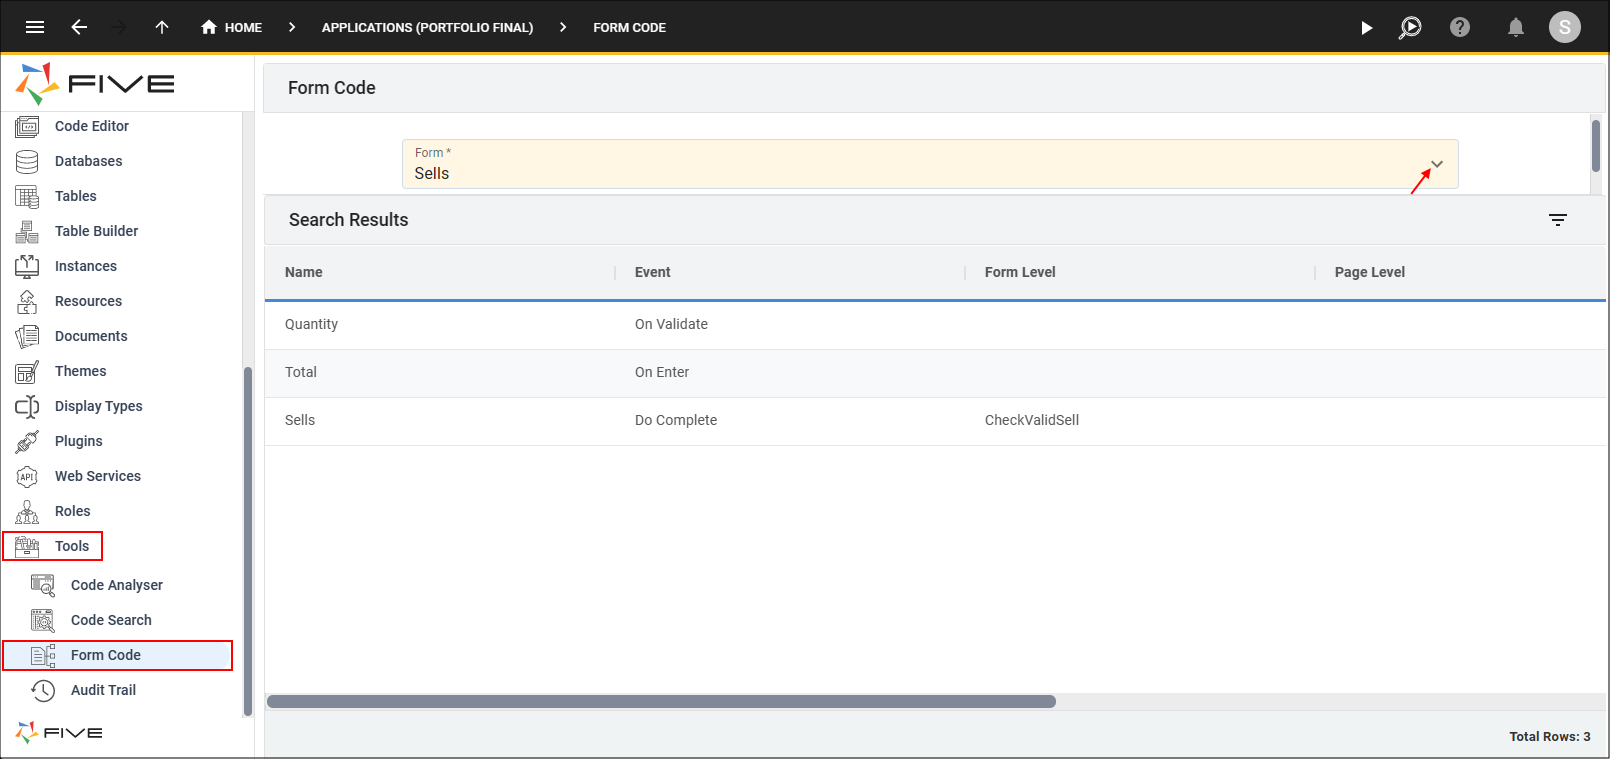Click the sidebar vertical scrollbar
The image size is (1610, 759).
[x=247, y=541]
